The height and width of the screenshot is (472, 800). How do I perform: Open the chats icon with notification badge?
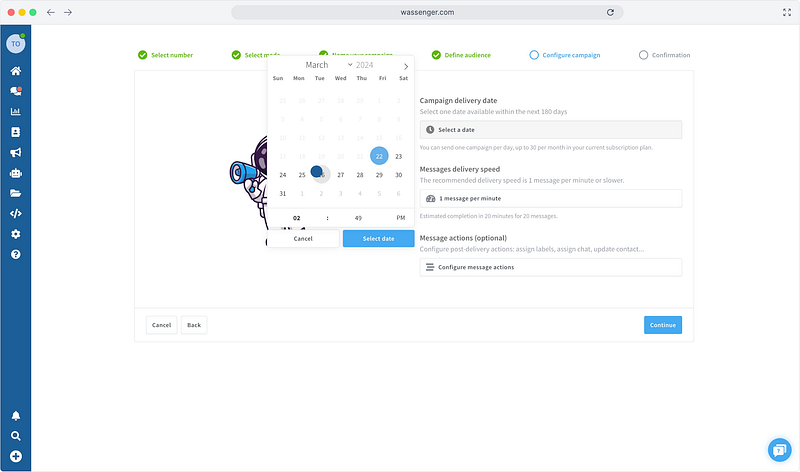pos(15,92)
